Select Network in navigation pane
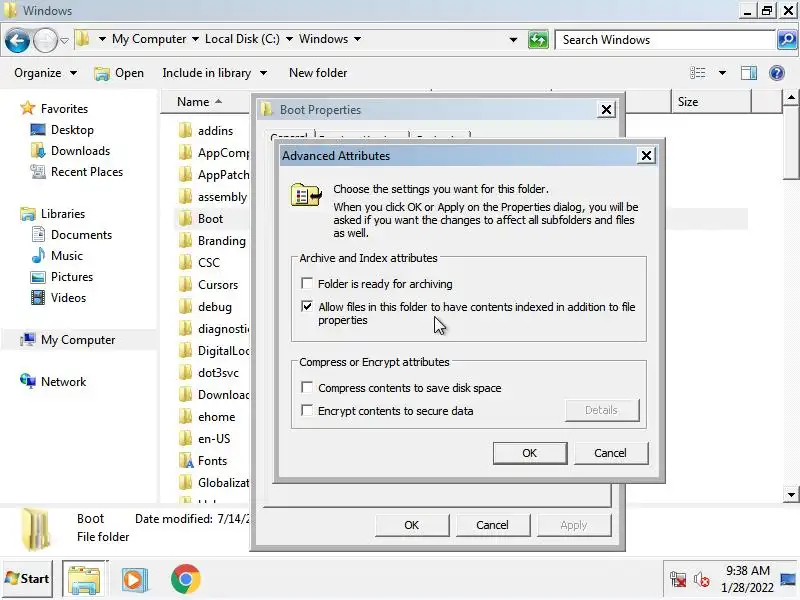Viewport: 800px width, 600px height. pyautogui.click(x=63, y=382)
